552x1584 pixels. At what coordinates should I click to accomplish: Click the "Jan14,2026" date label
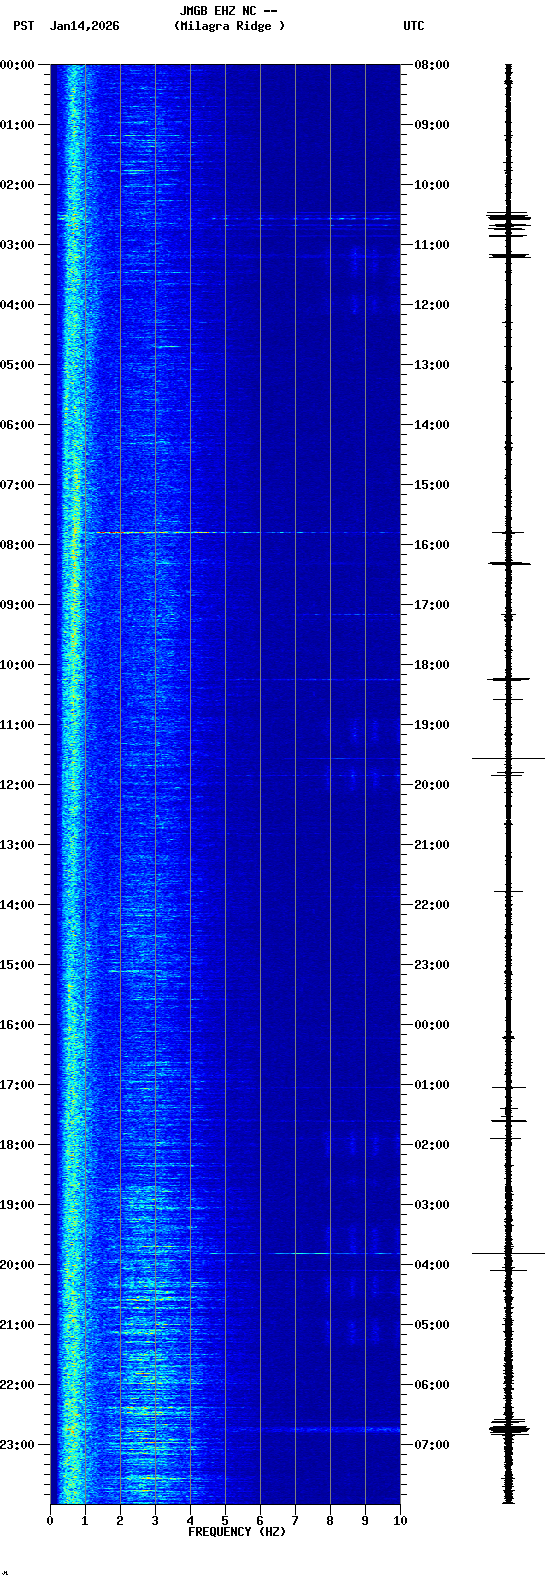84,26
